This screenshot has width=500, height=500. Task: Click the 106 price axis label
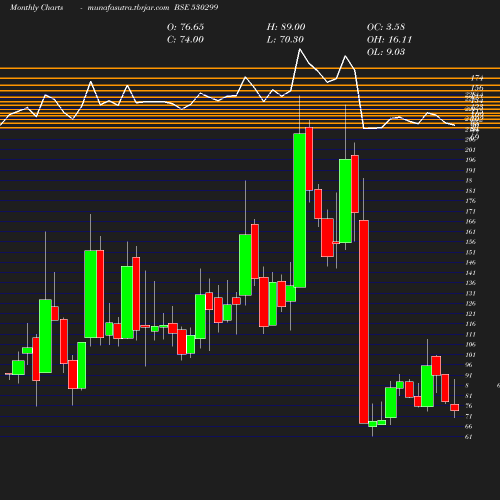[x=470, y=345]
